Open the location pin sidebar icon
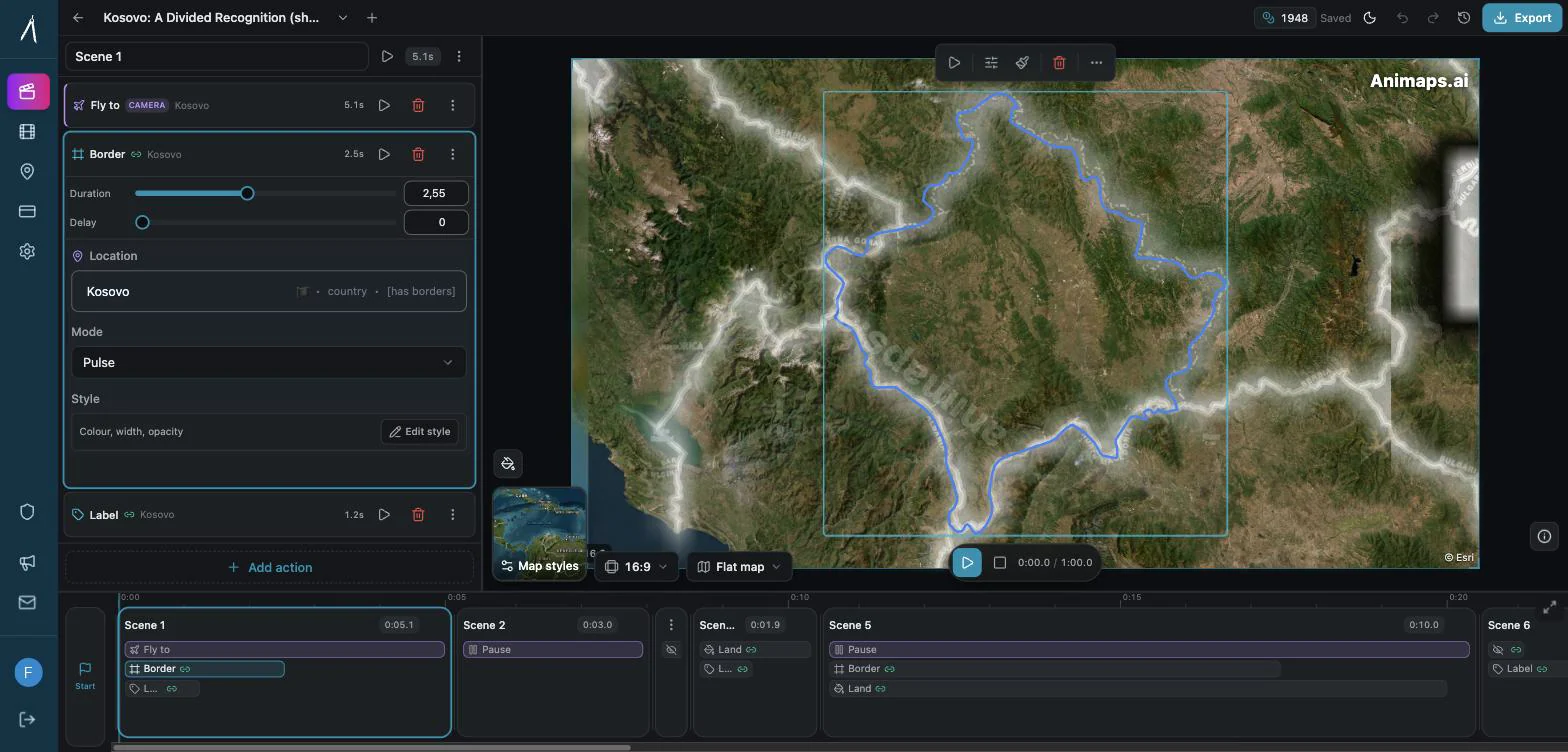This screenshot has height=752, width=1568. [28, 171]
